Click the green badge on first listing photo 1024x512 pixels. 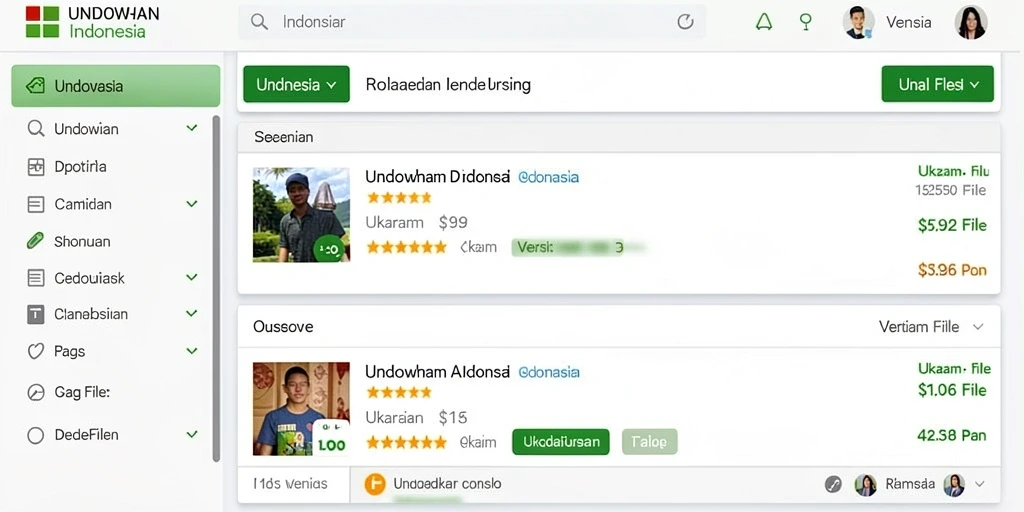tap(329, 249)
